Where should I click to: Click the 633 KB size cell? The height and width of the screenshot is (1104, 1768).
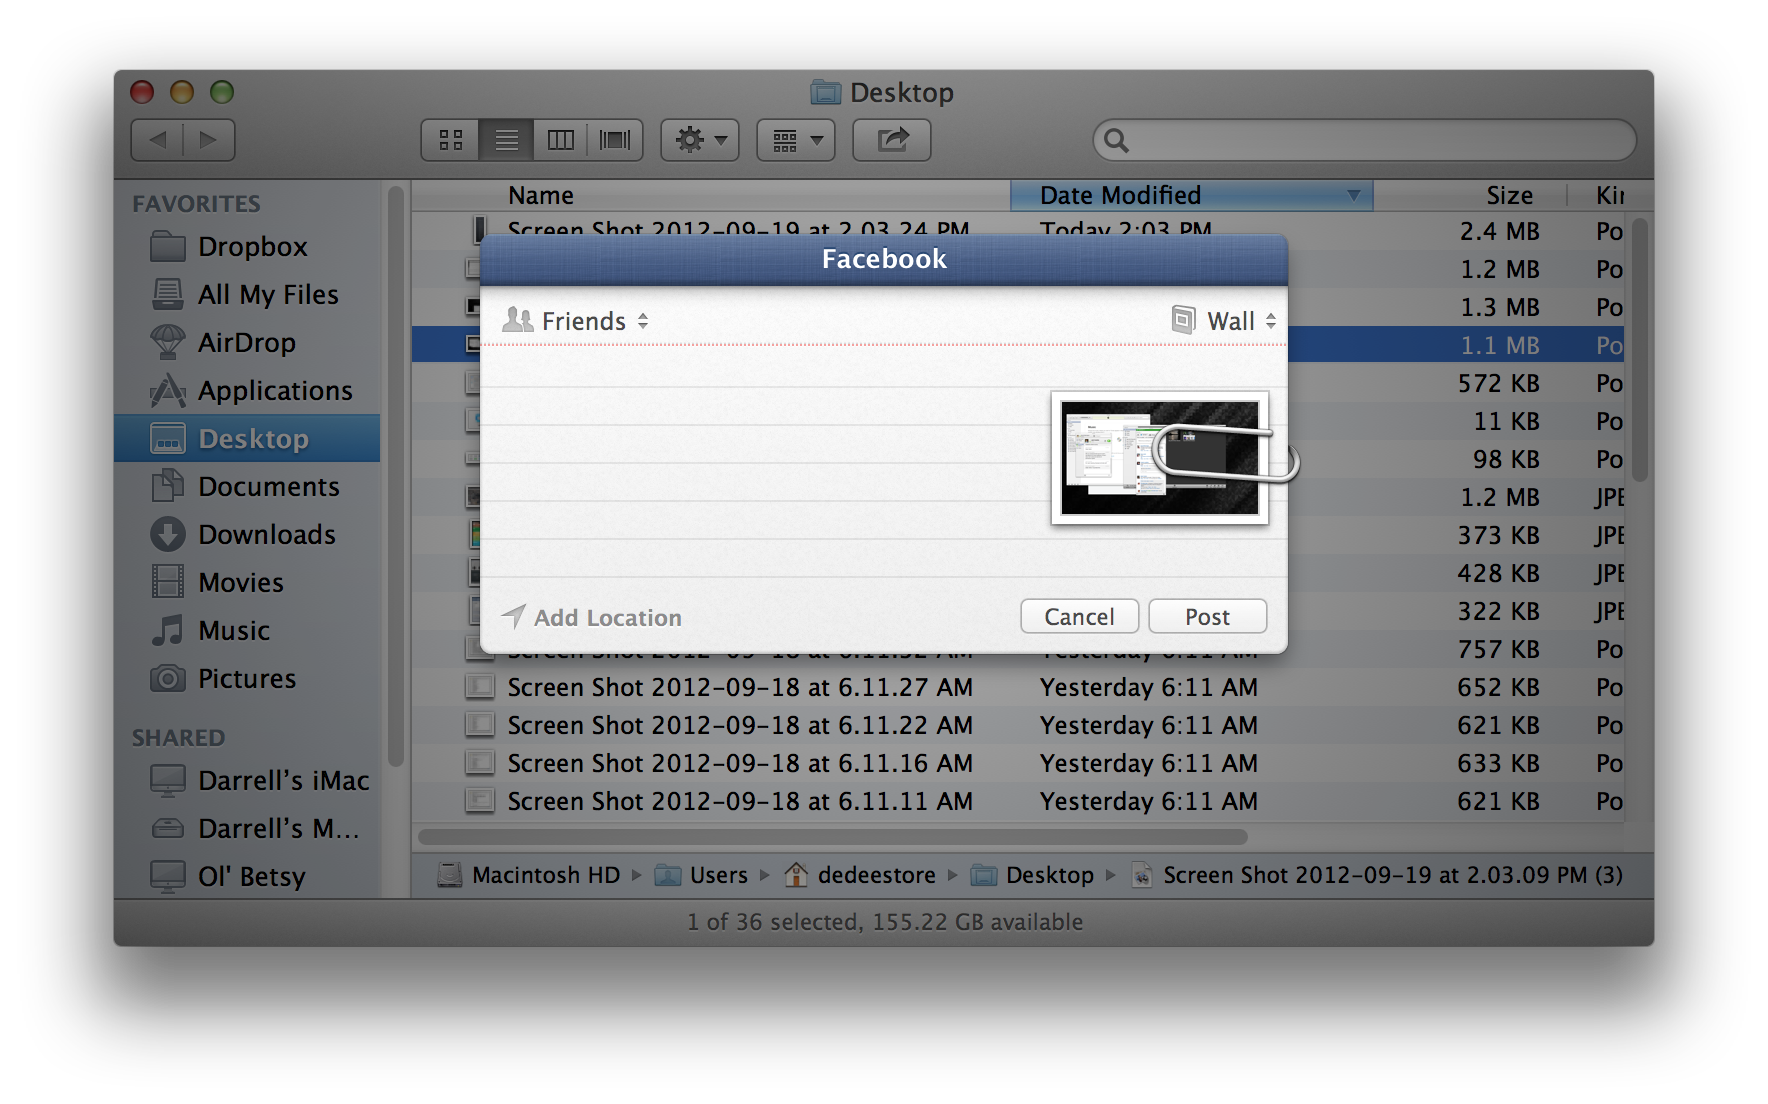[x=1498, y=763]
